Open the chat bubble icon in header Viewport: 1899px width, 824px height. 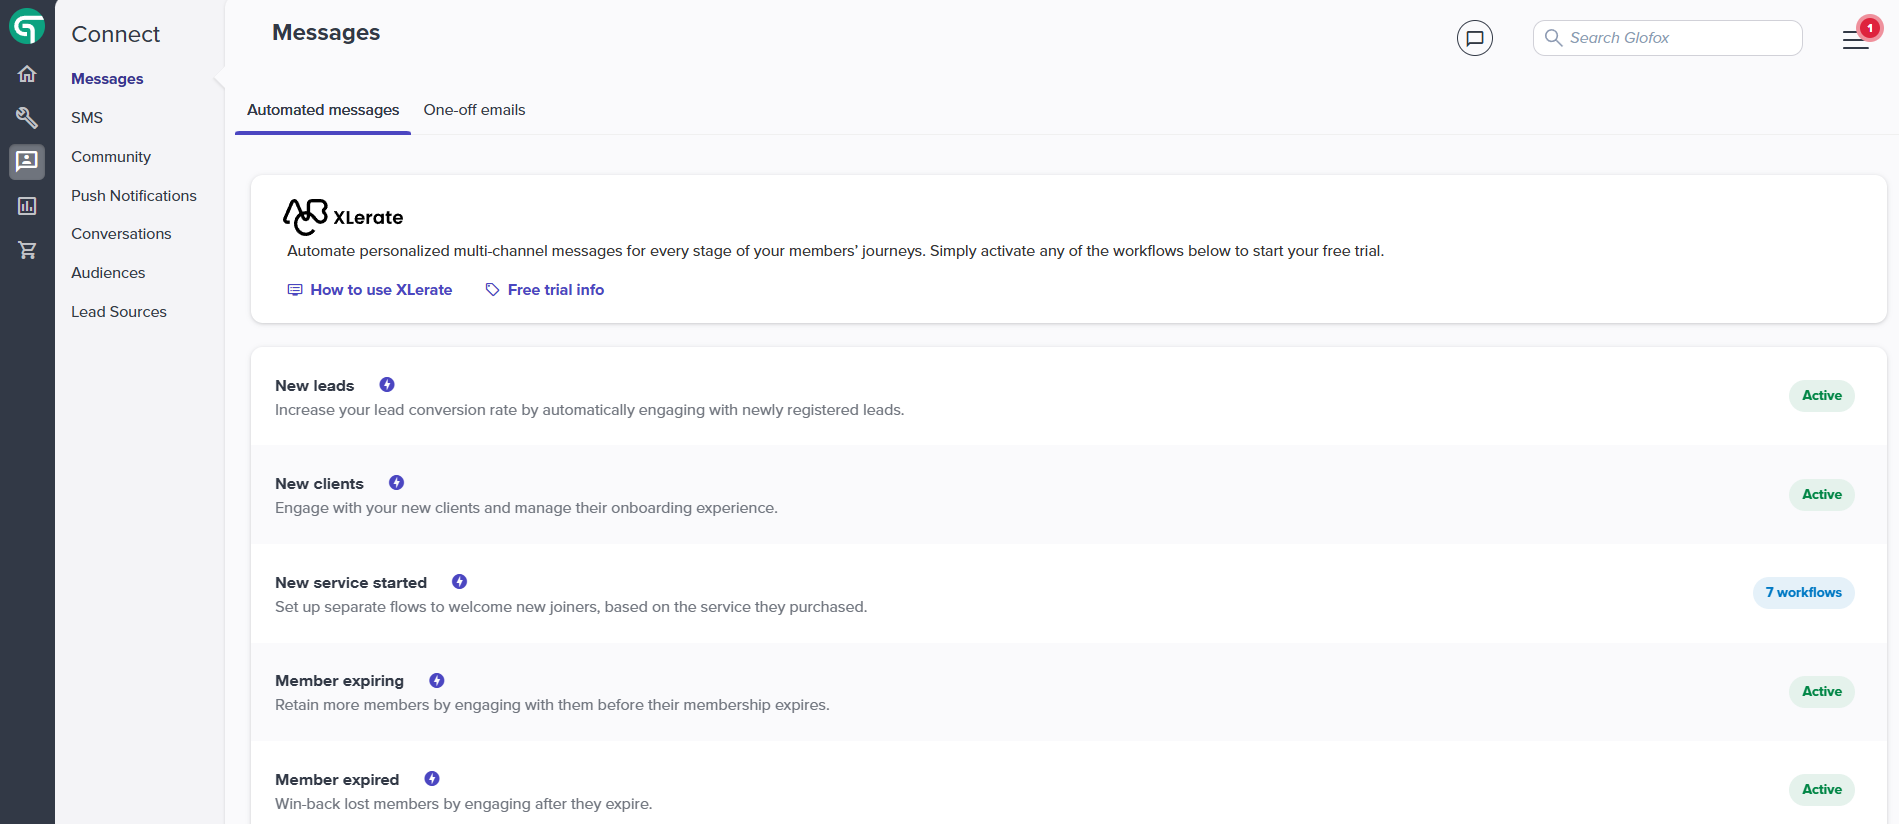pos(1474,38)
